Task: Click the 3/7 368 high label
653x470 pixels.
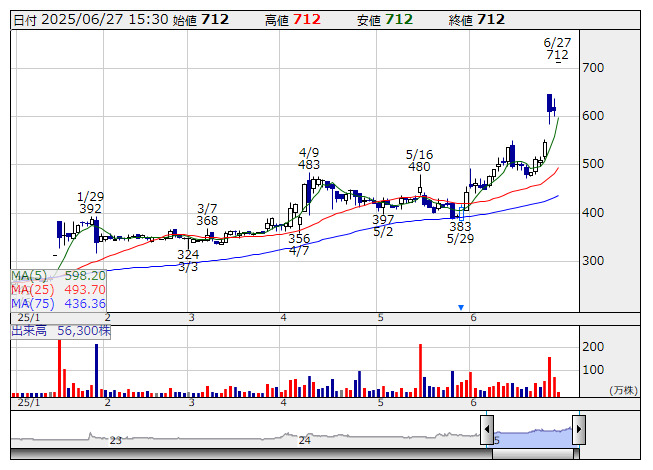Action: (207, 214)
